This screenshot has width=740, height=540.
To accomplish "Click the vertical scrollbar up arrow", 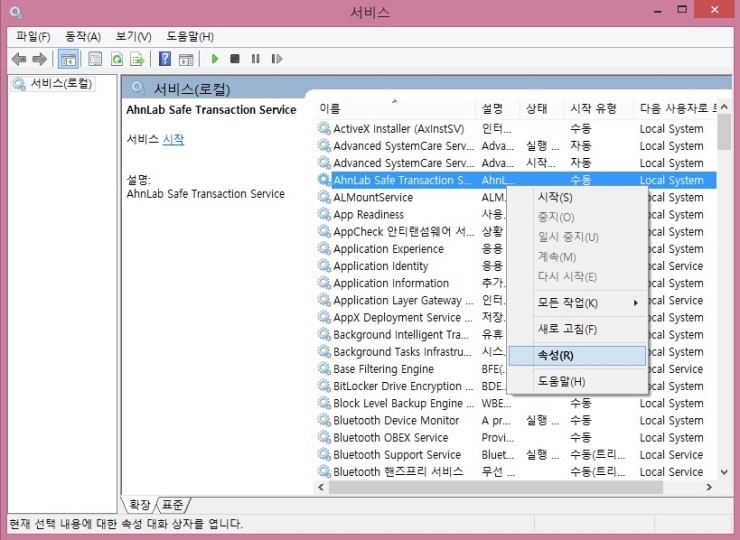I will pyautogui.click(x=724, y=107).
